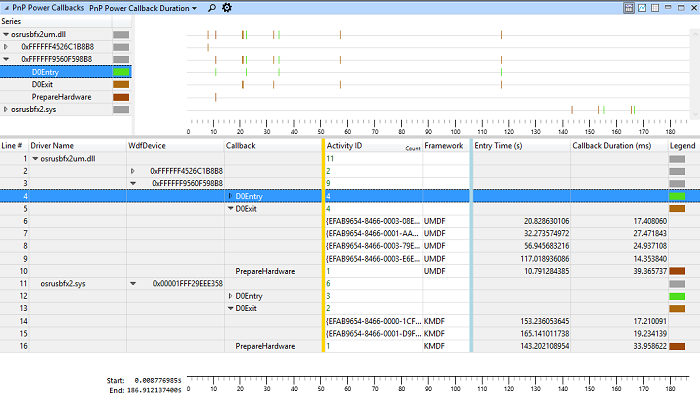Expand D0Entry on line 4

pyautogui.click(x=230, y=196)
